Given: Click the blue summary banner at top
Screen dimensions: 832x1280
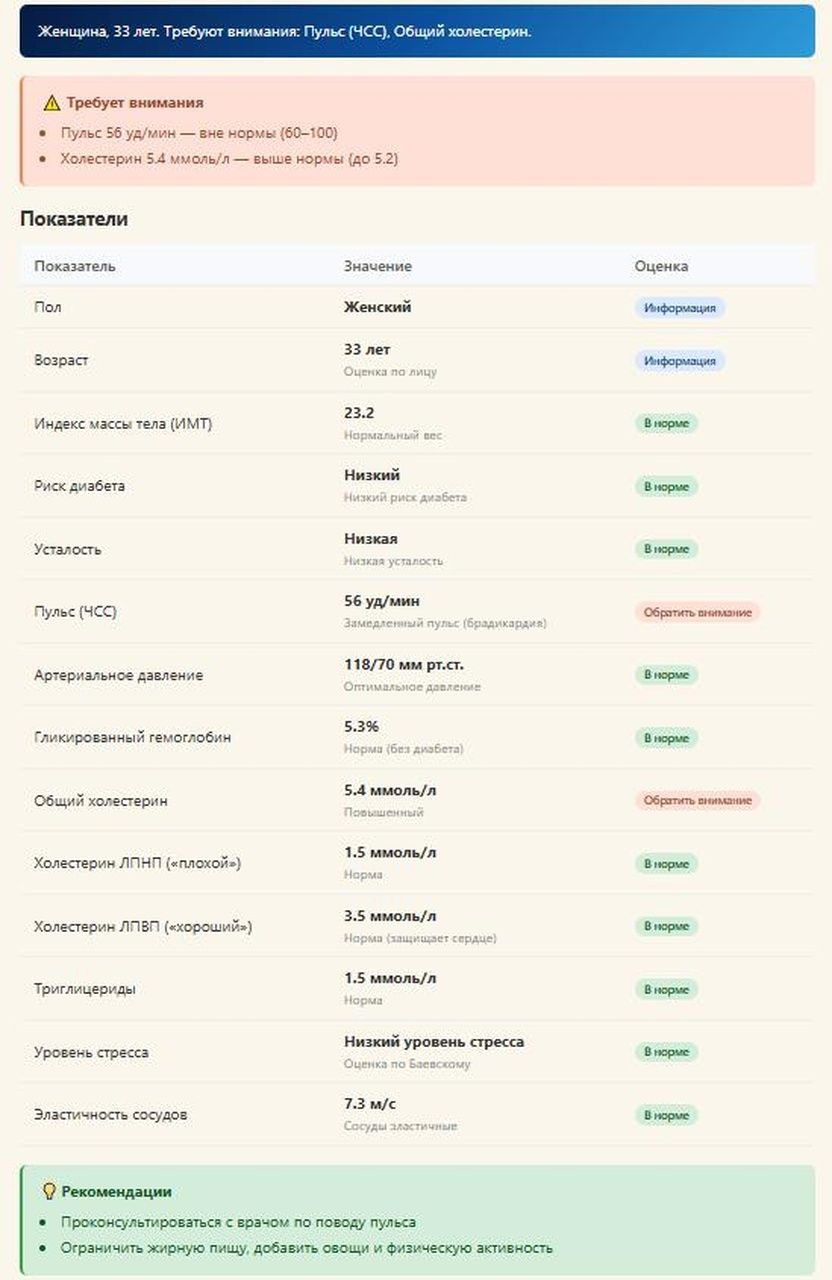Looking at the screenshot, I should (417, 31).
